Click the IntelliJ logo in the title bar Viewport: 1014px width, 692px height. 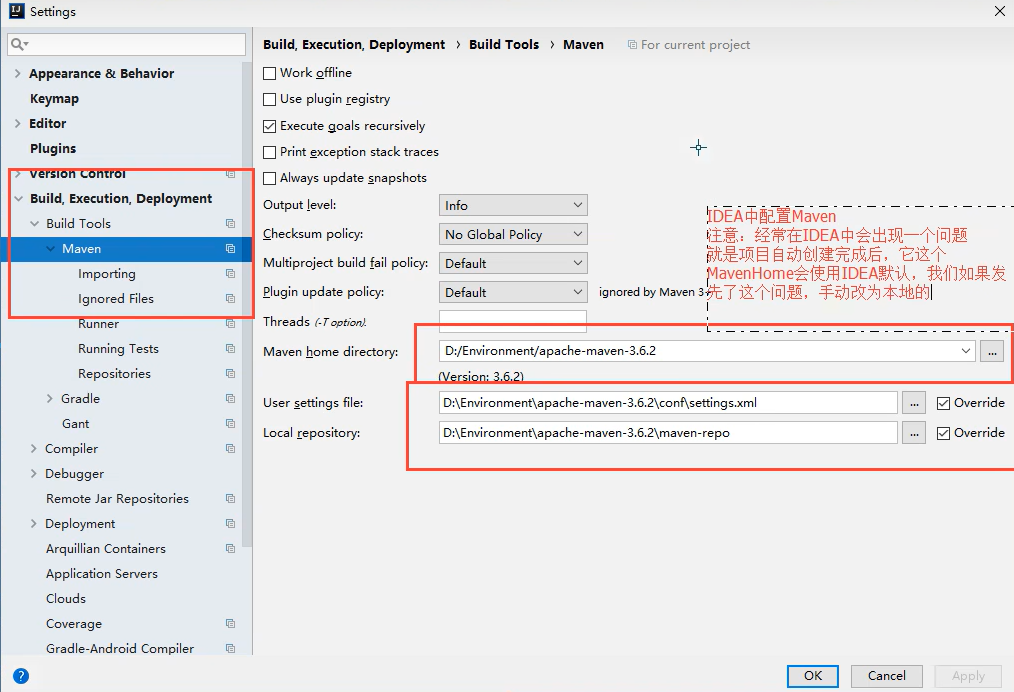point(16,11)
